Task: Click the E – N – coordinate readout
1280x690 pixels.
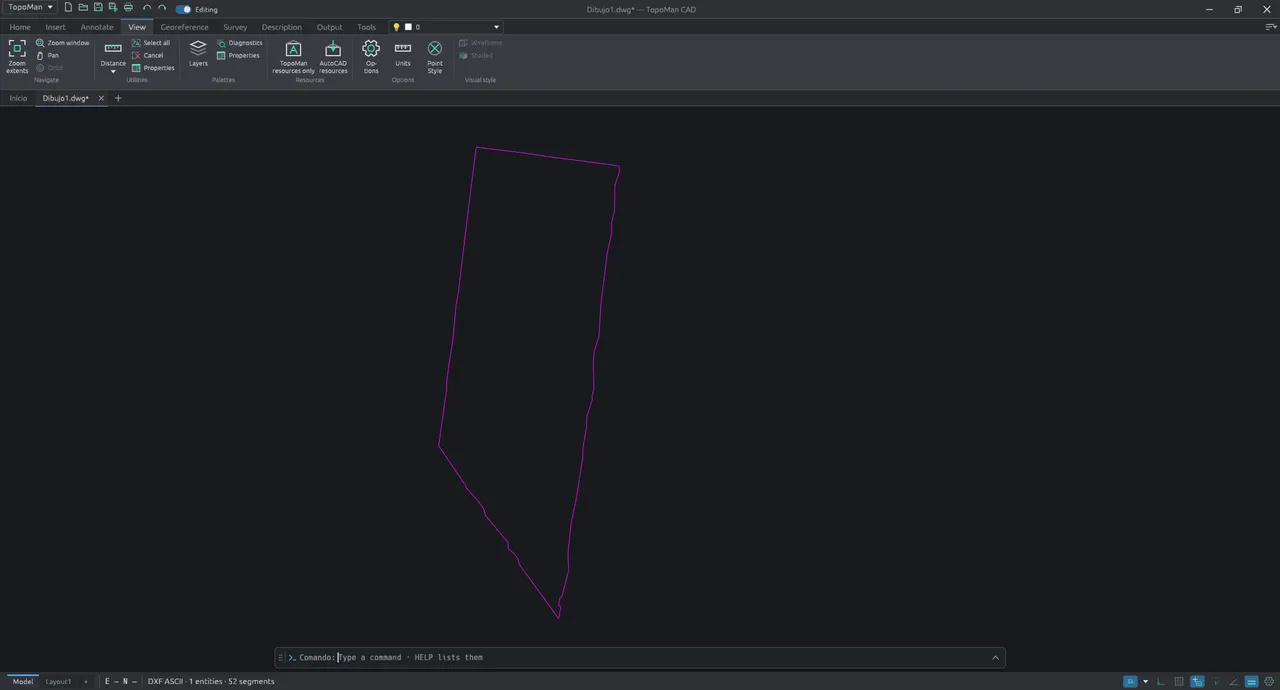Action: [120, 681]
